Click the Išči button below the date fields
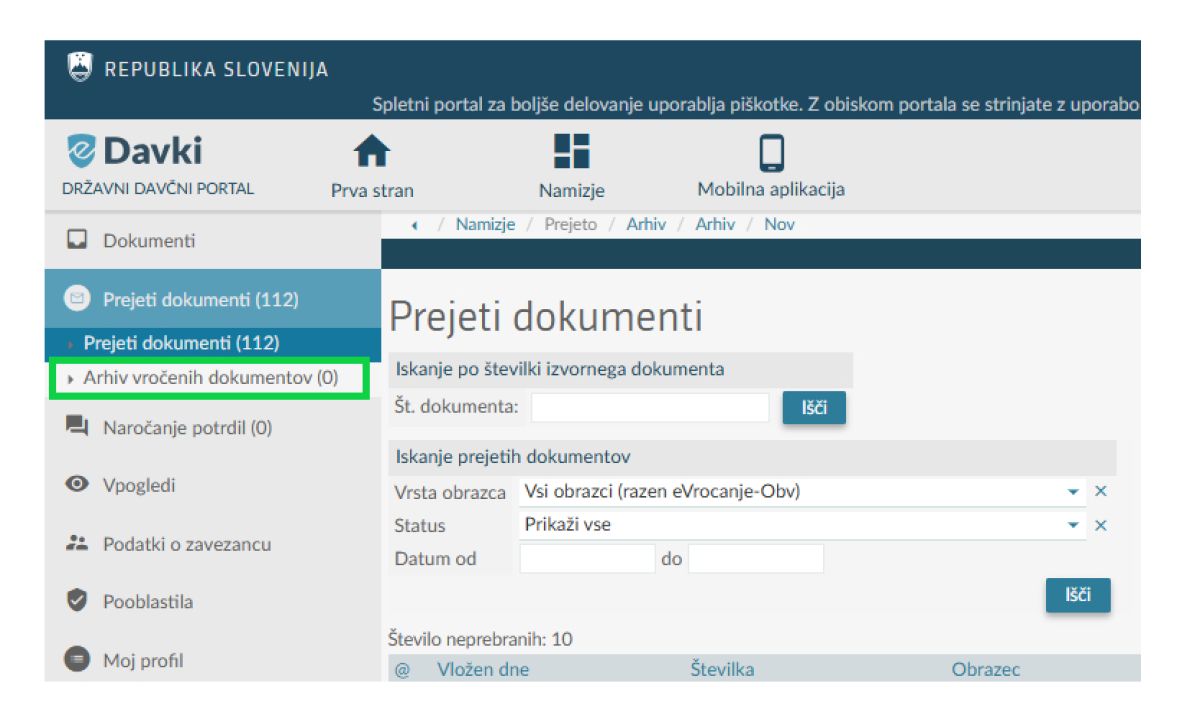 click(1077, 595)
